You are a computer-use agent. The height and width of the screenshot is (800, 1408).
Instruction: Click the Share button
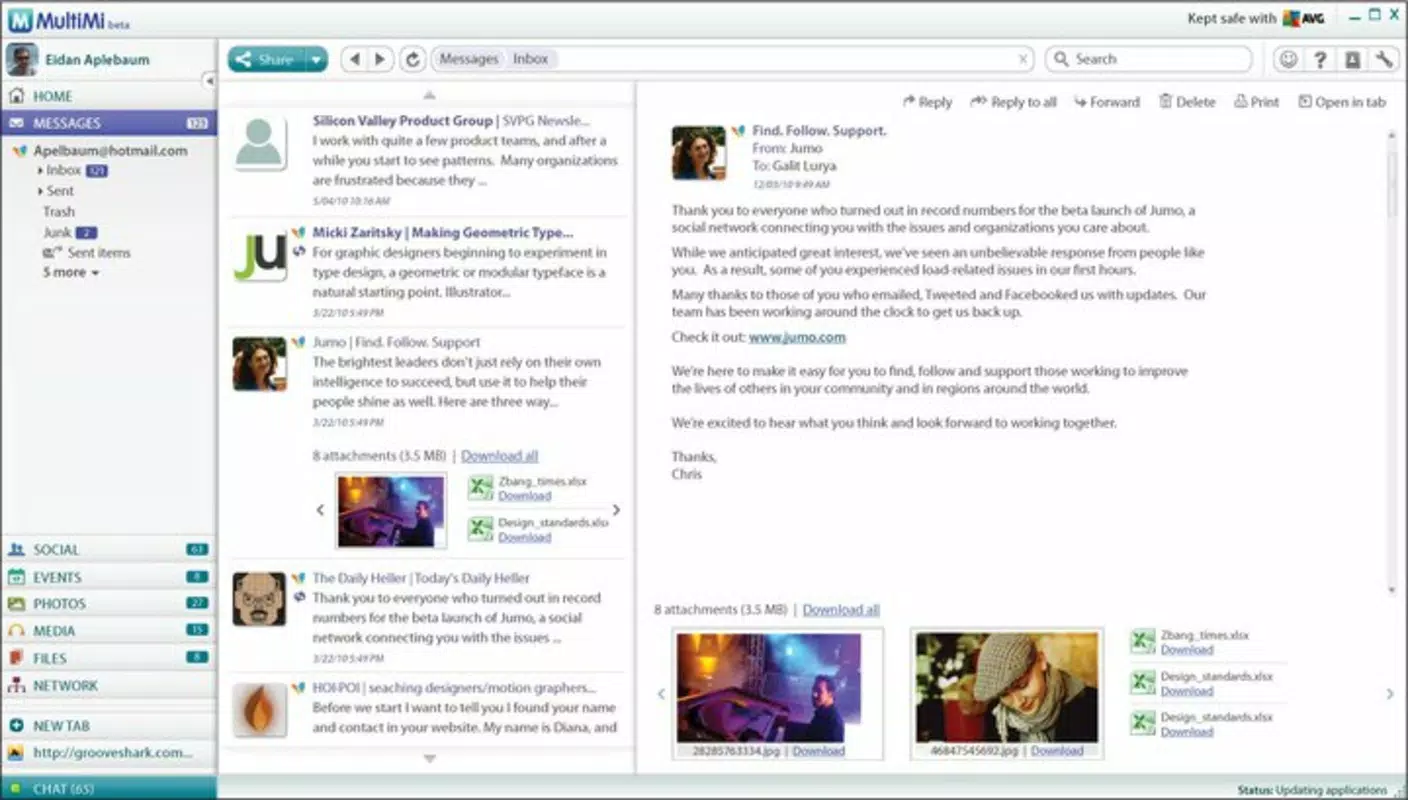266,59
